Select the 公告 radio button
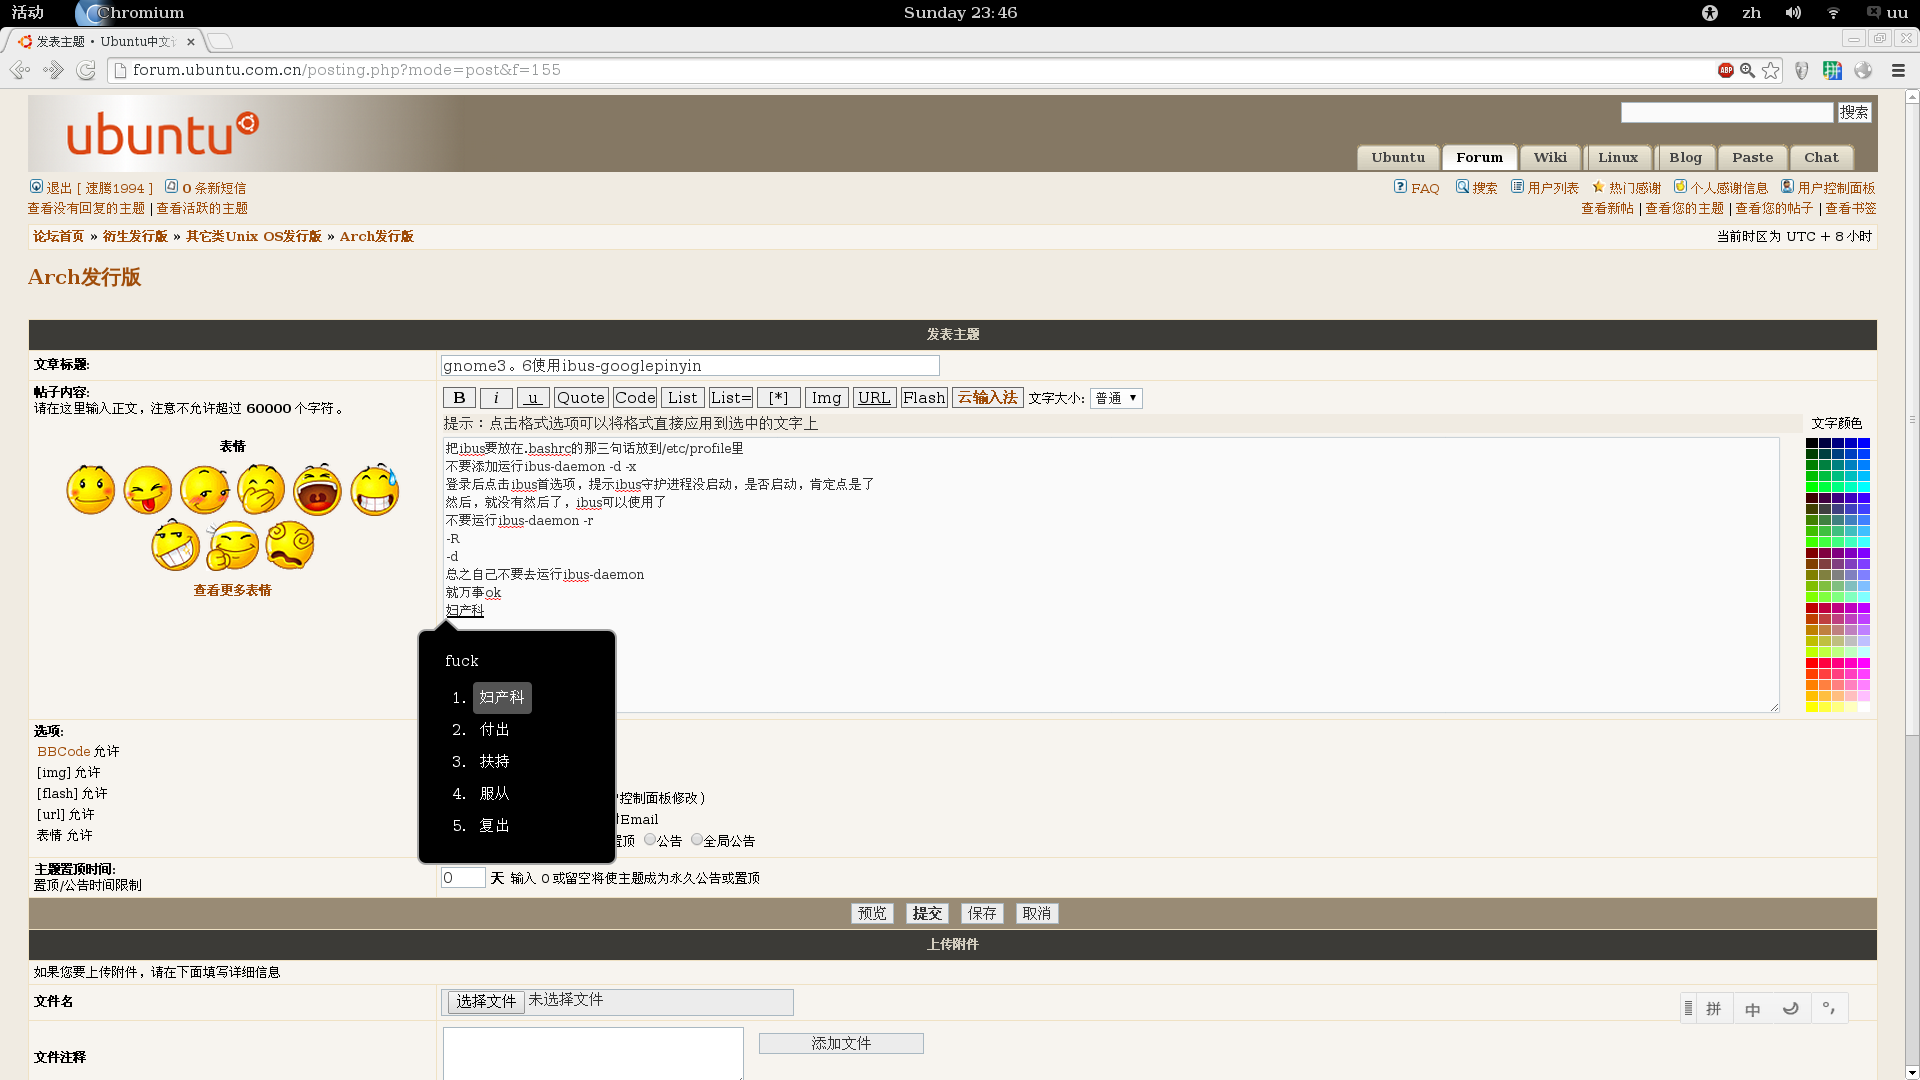The height and width of the screenshot is (1080, 1920). [x=650, y=840]
